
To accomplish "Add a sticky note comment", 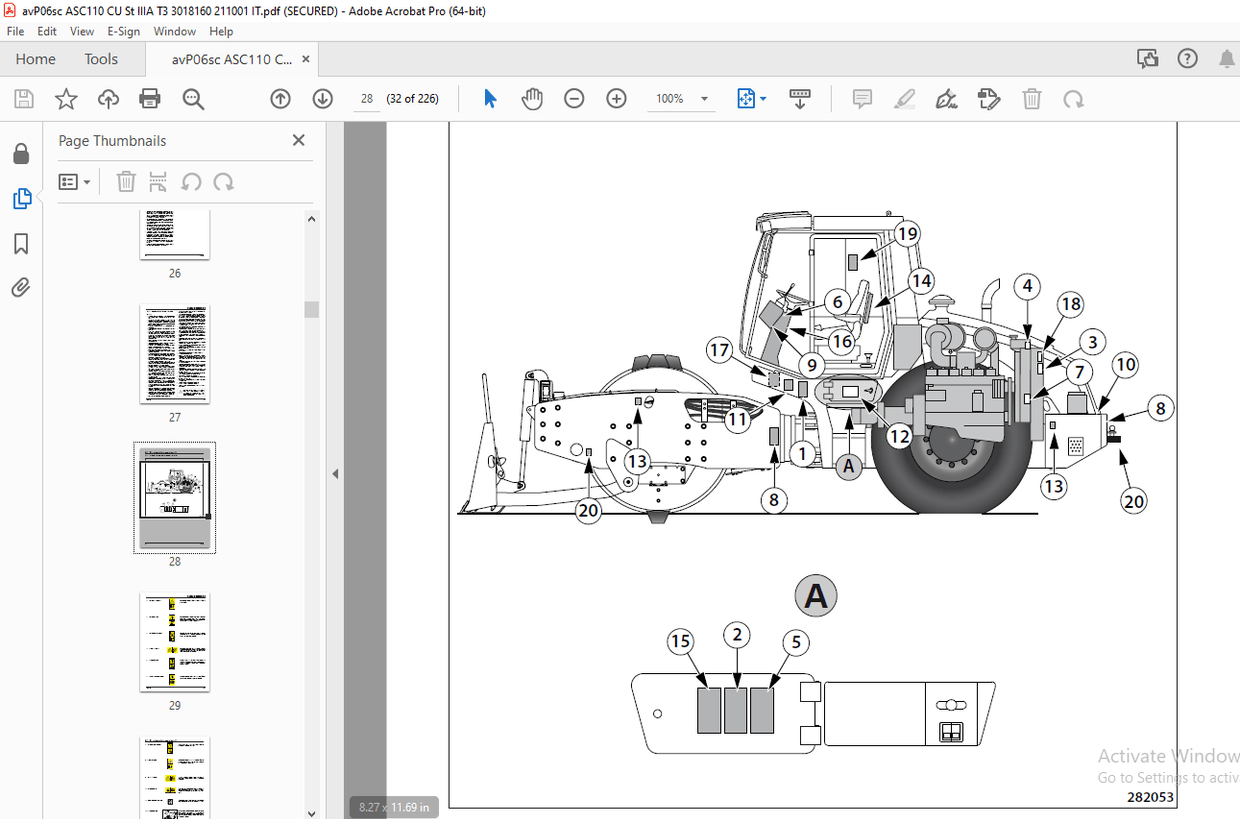I will tap(861, 98).
